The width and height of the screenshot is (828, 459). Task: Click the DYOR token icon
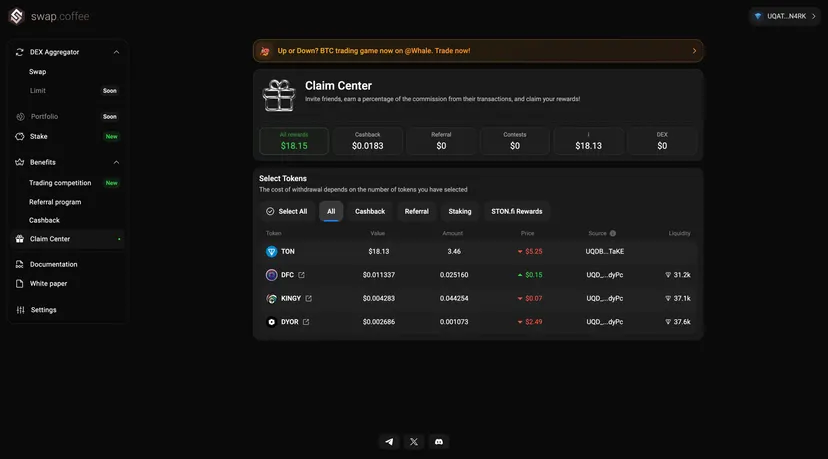271,322
